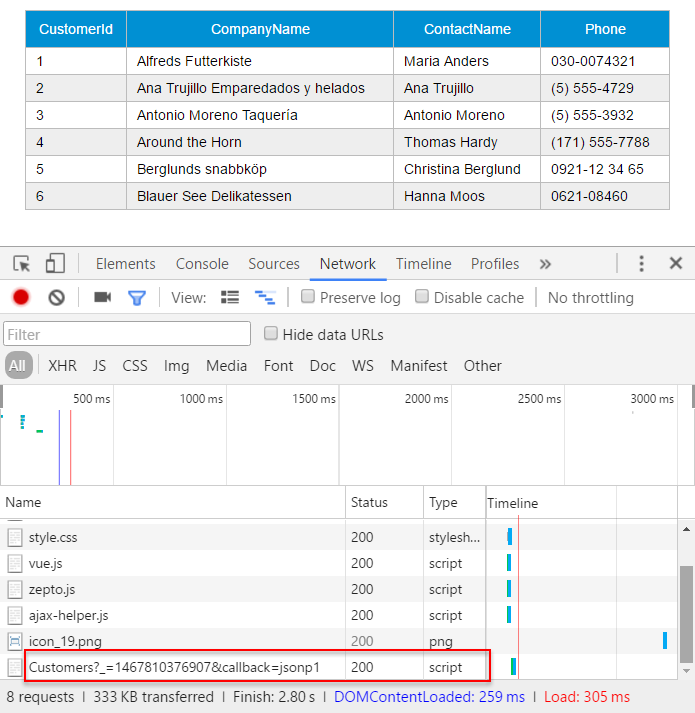Stop recording with the red record button
The height and width of the screenshot is (713, 695).
pyautogui.click(x=21, y=297)
